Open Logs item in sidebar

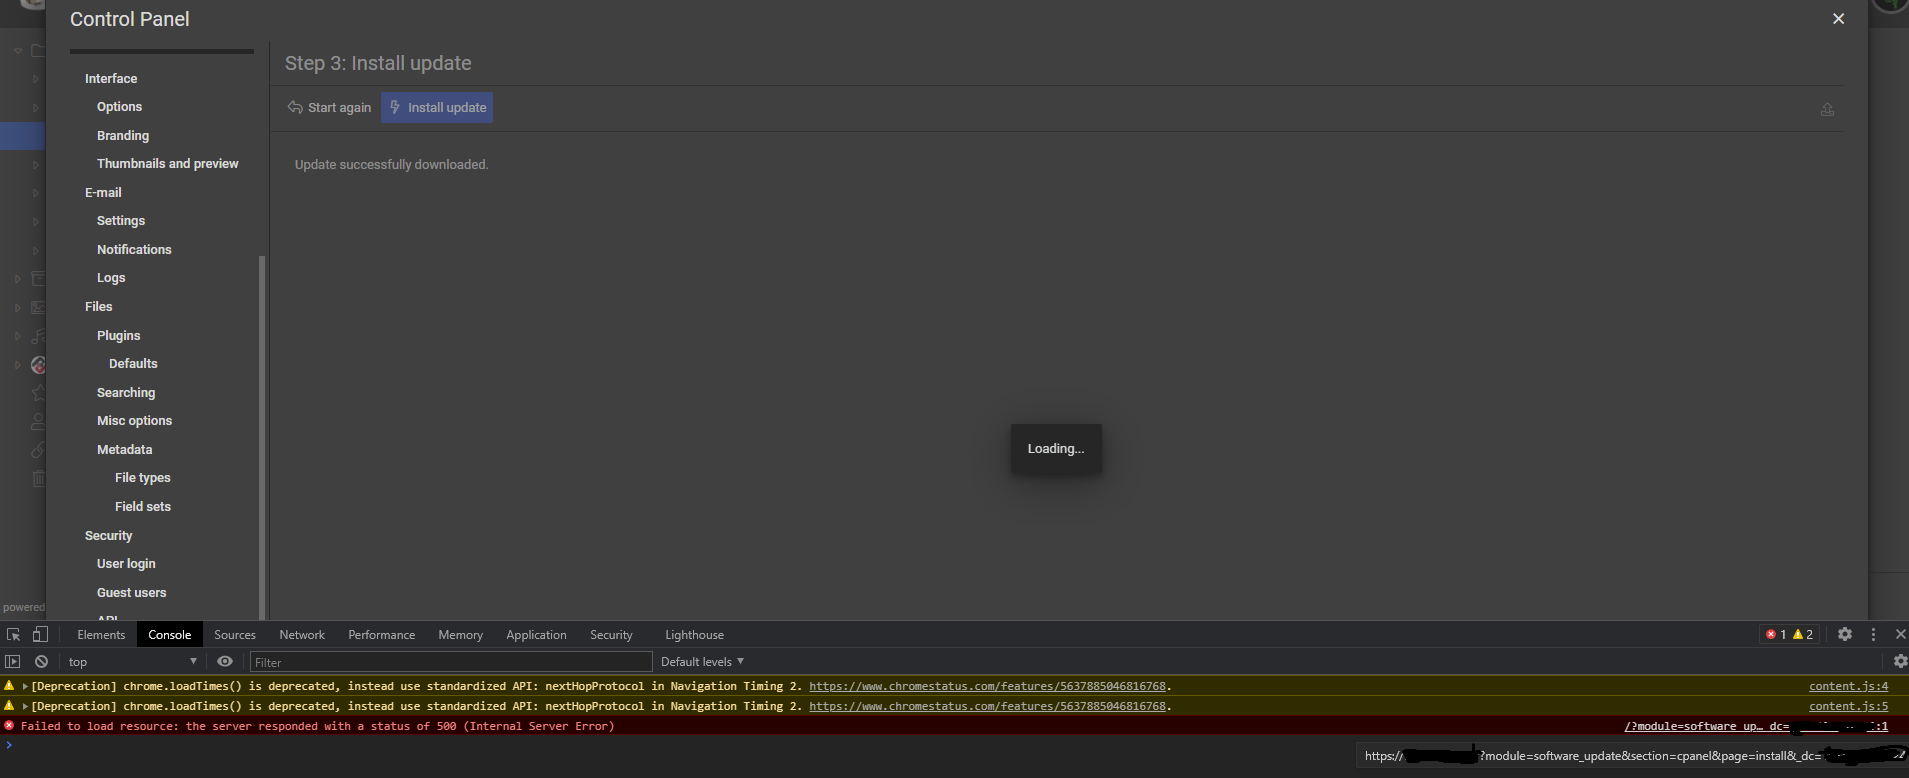[111, 278]
